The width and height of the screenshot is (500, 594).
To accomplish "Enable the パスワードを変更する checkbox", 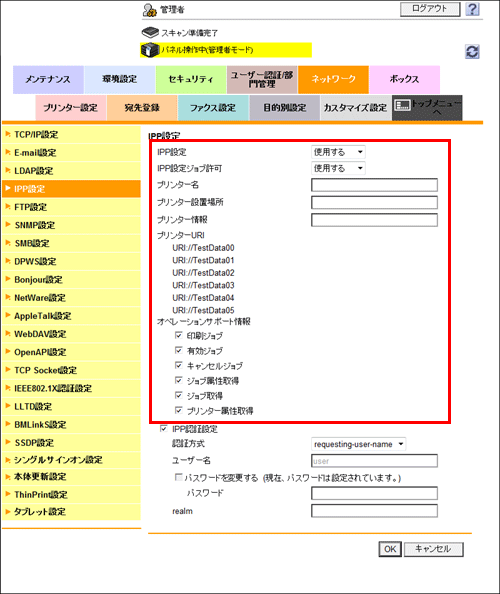I will click(178, 477).
